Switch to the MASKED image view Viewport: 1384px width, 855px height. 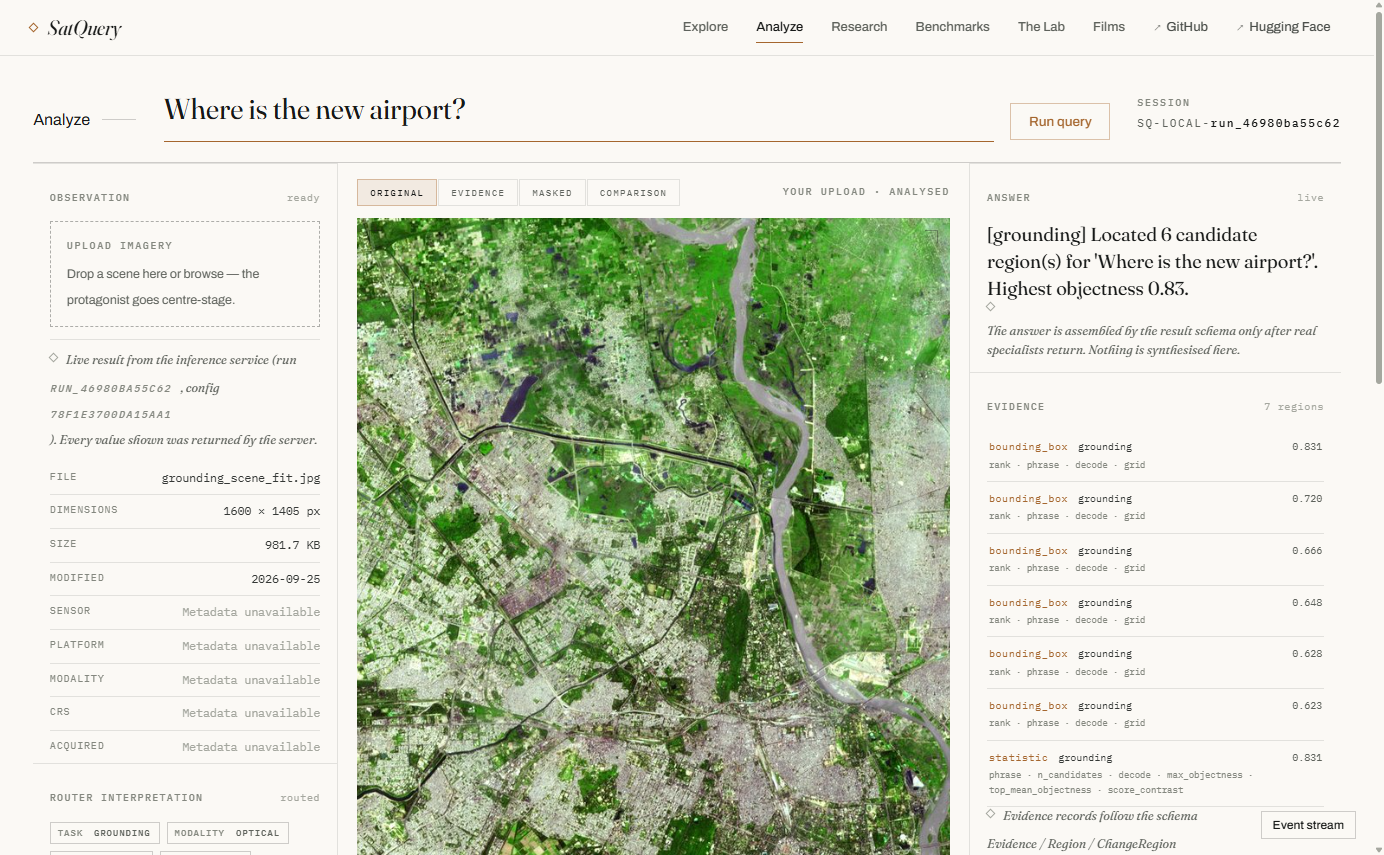(552, 193)
